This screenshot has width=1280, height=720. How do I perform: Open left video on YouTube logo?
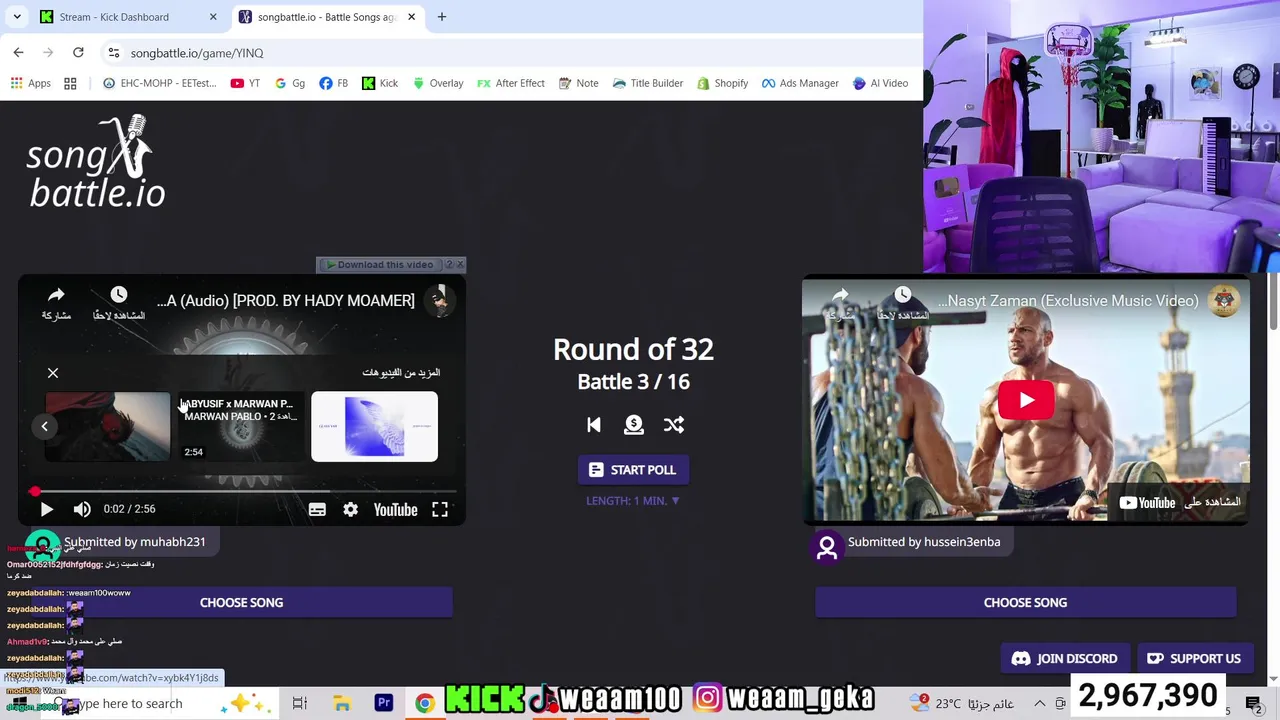pos(395,509)
